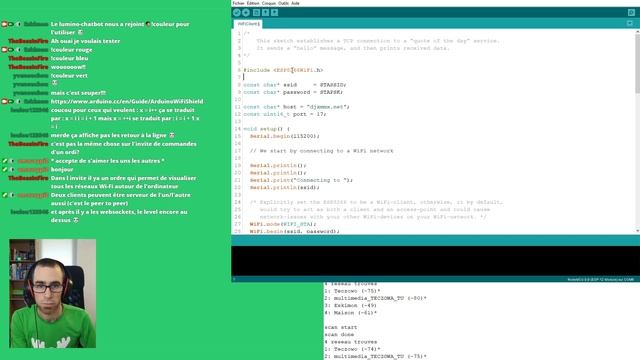640x360 pixels.
Task: Click the 'mais c'est seuper!!!' chat message
Action: coord(78,93)
